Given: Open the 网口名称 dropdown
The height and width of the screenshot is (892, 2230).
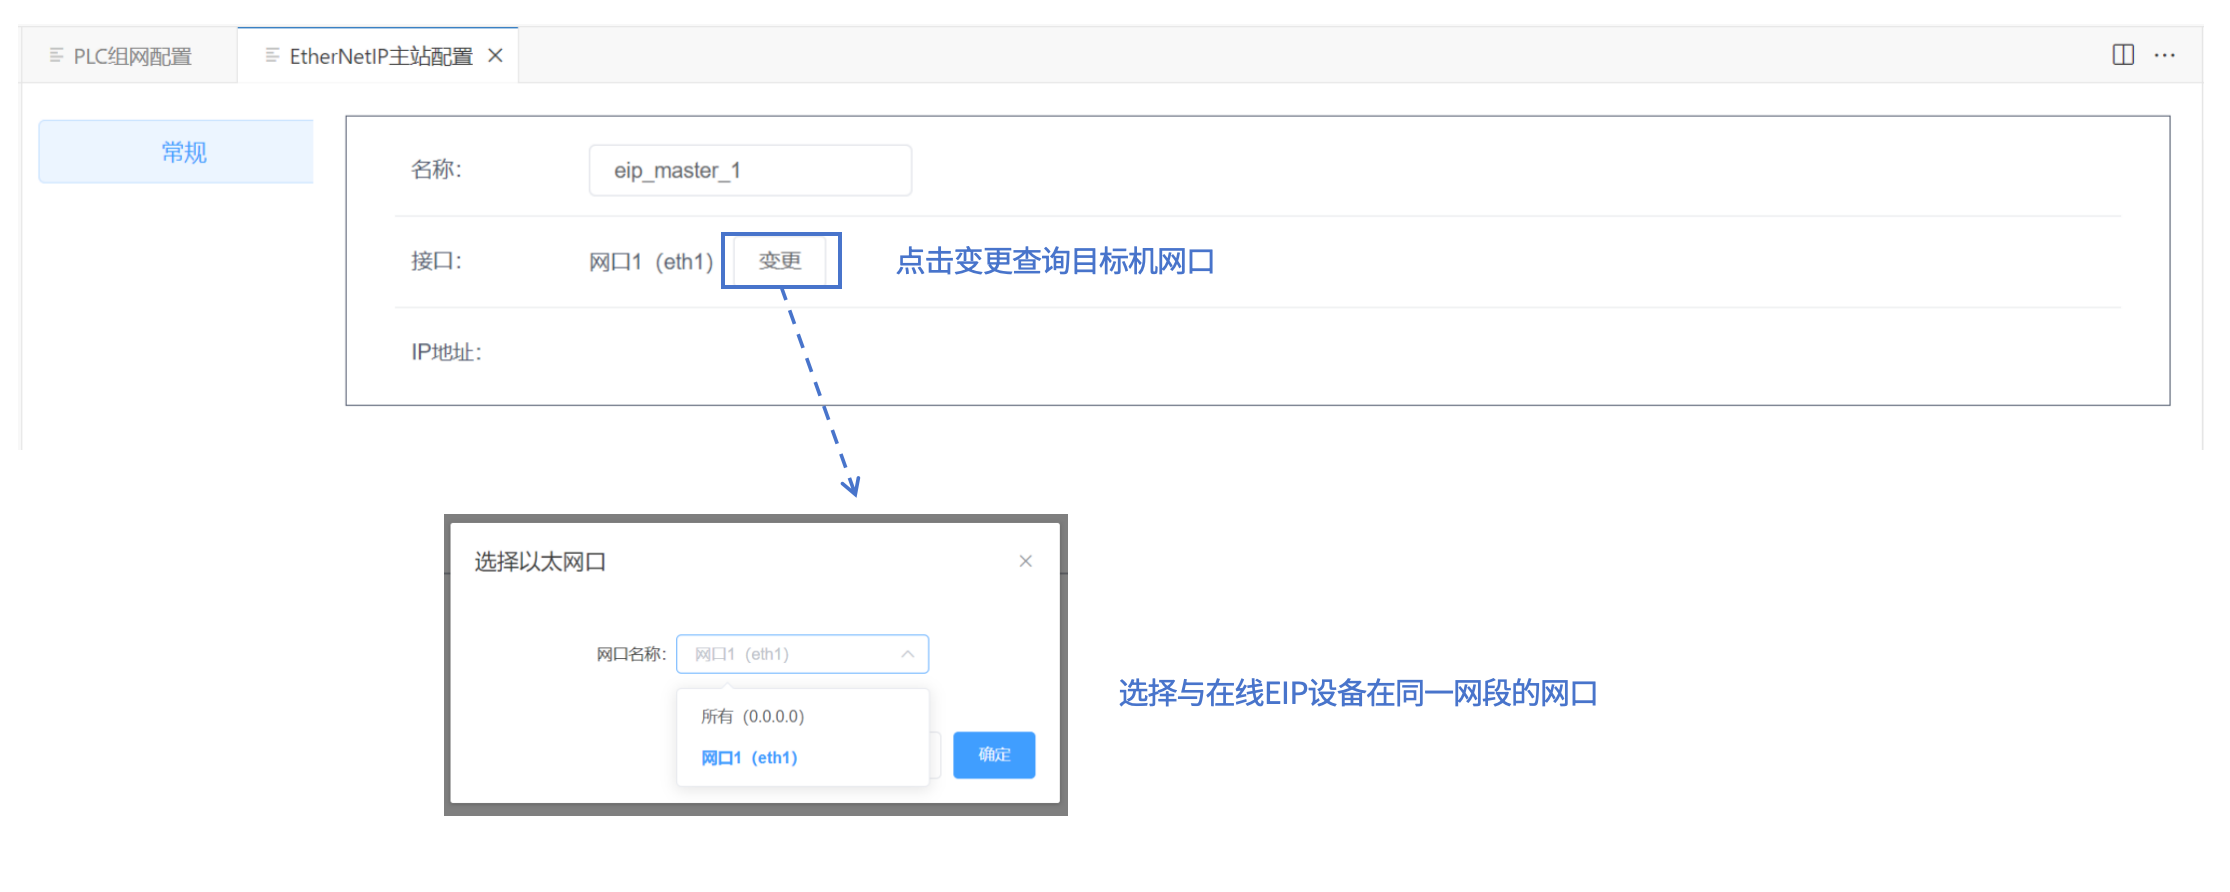Looking at the screenshot, I should click(x=802, y=654).
